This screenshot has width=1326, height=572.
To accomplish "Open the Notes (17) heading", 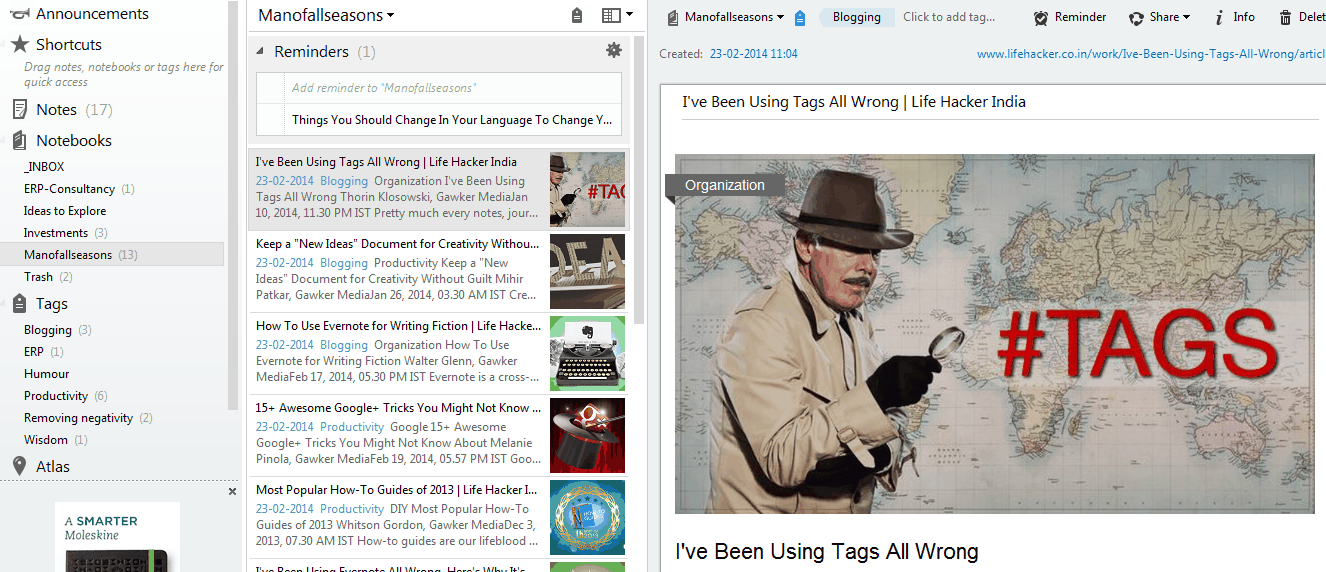I will pyautogui.click(x=74, y=110).
